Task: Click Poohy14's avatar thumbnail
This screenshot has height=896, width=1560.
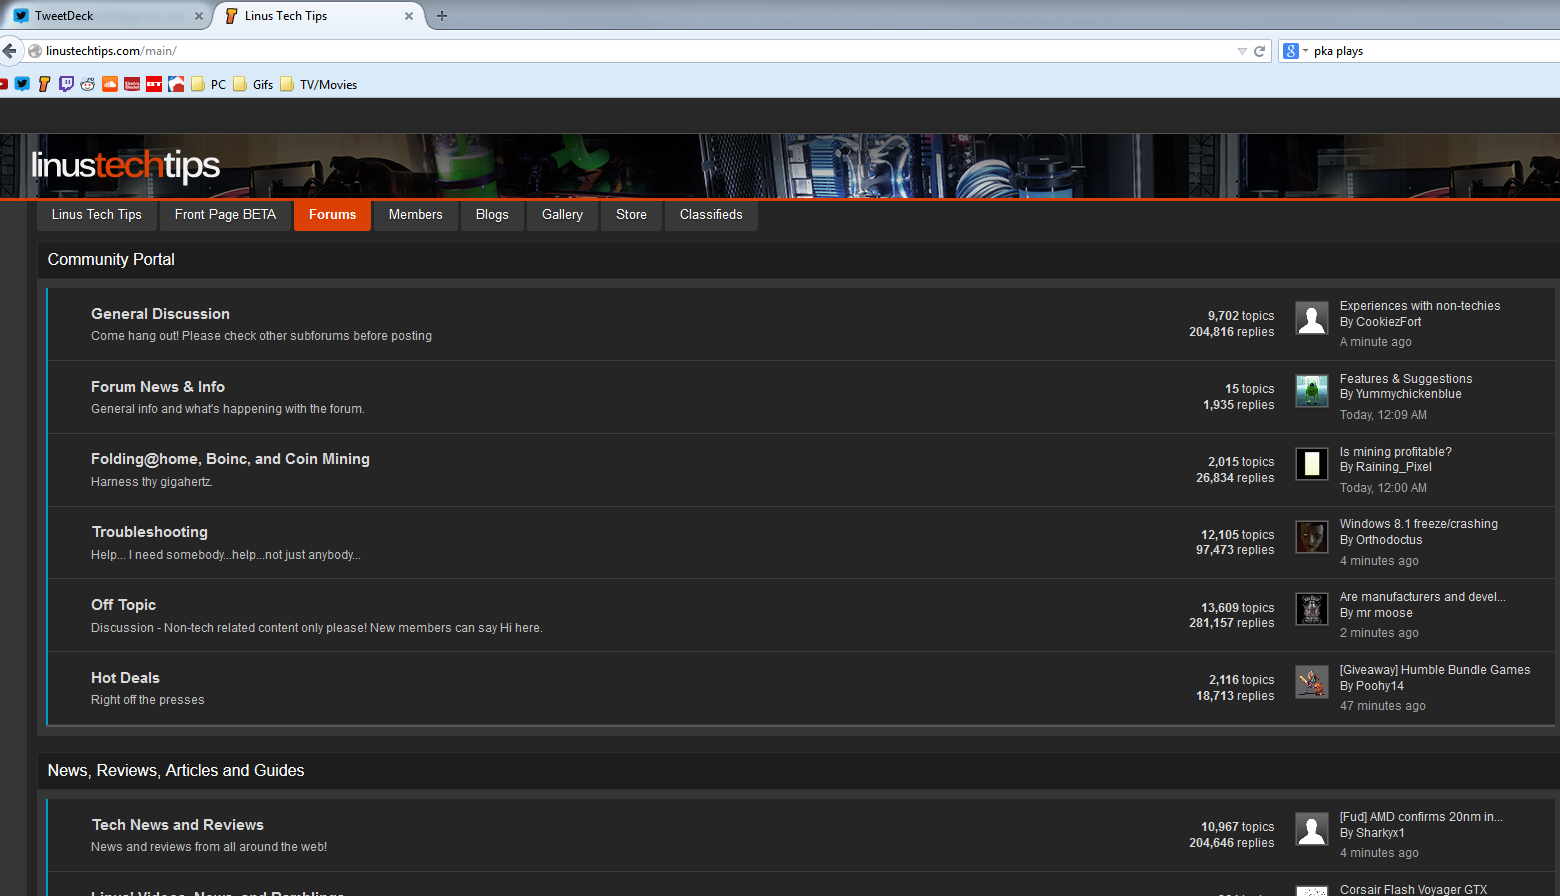Action: coord(1311,682)
